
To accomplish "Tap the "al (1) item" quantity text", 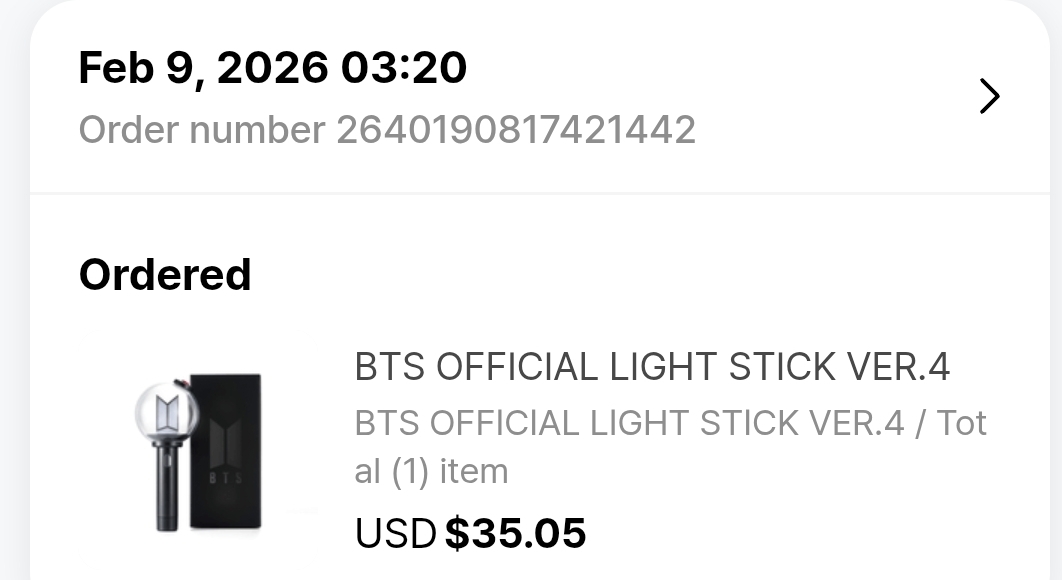I will (431, 470).
